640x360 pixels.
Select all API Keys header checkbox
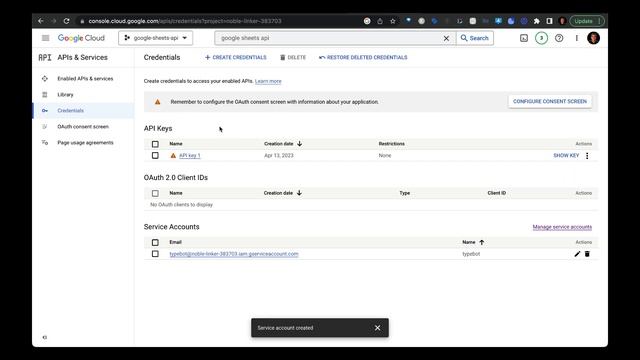[x=155, y=144]
